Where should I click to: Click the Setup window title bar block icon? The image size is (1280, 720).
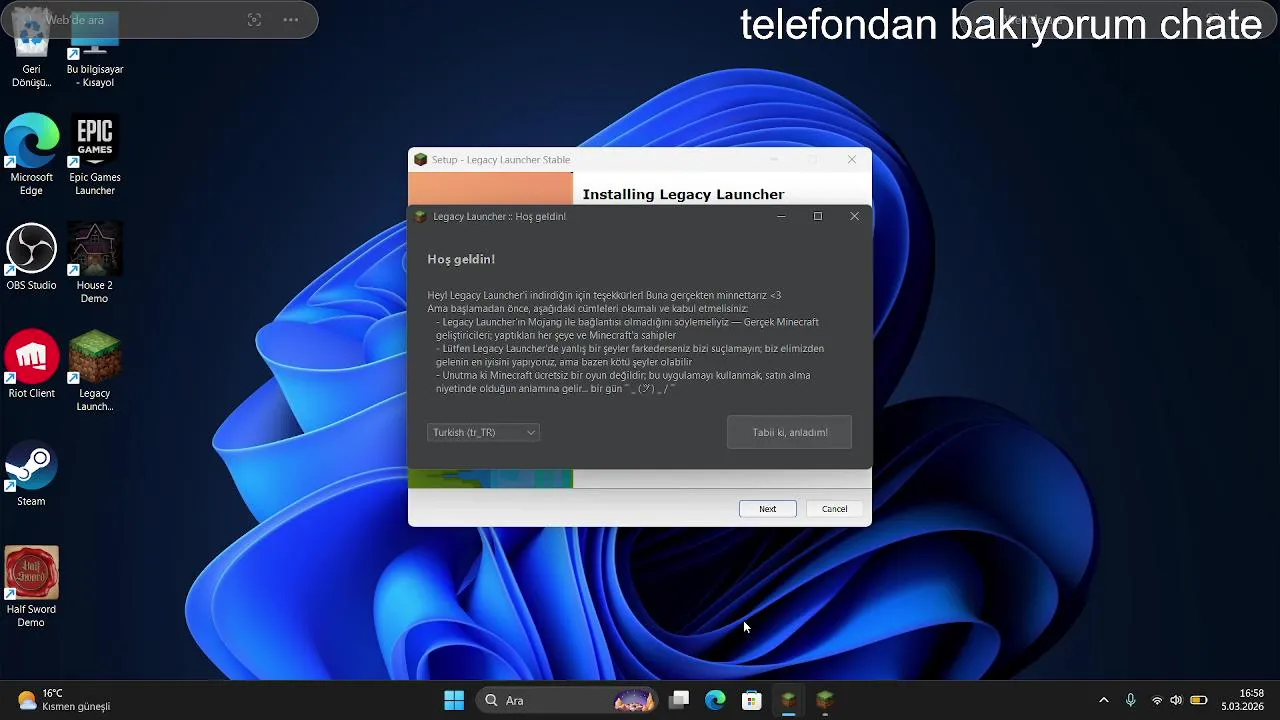421,159
